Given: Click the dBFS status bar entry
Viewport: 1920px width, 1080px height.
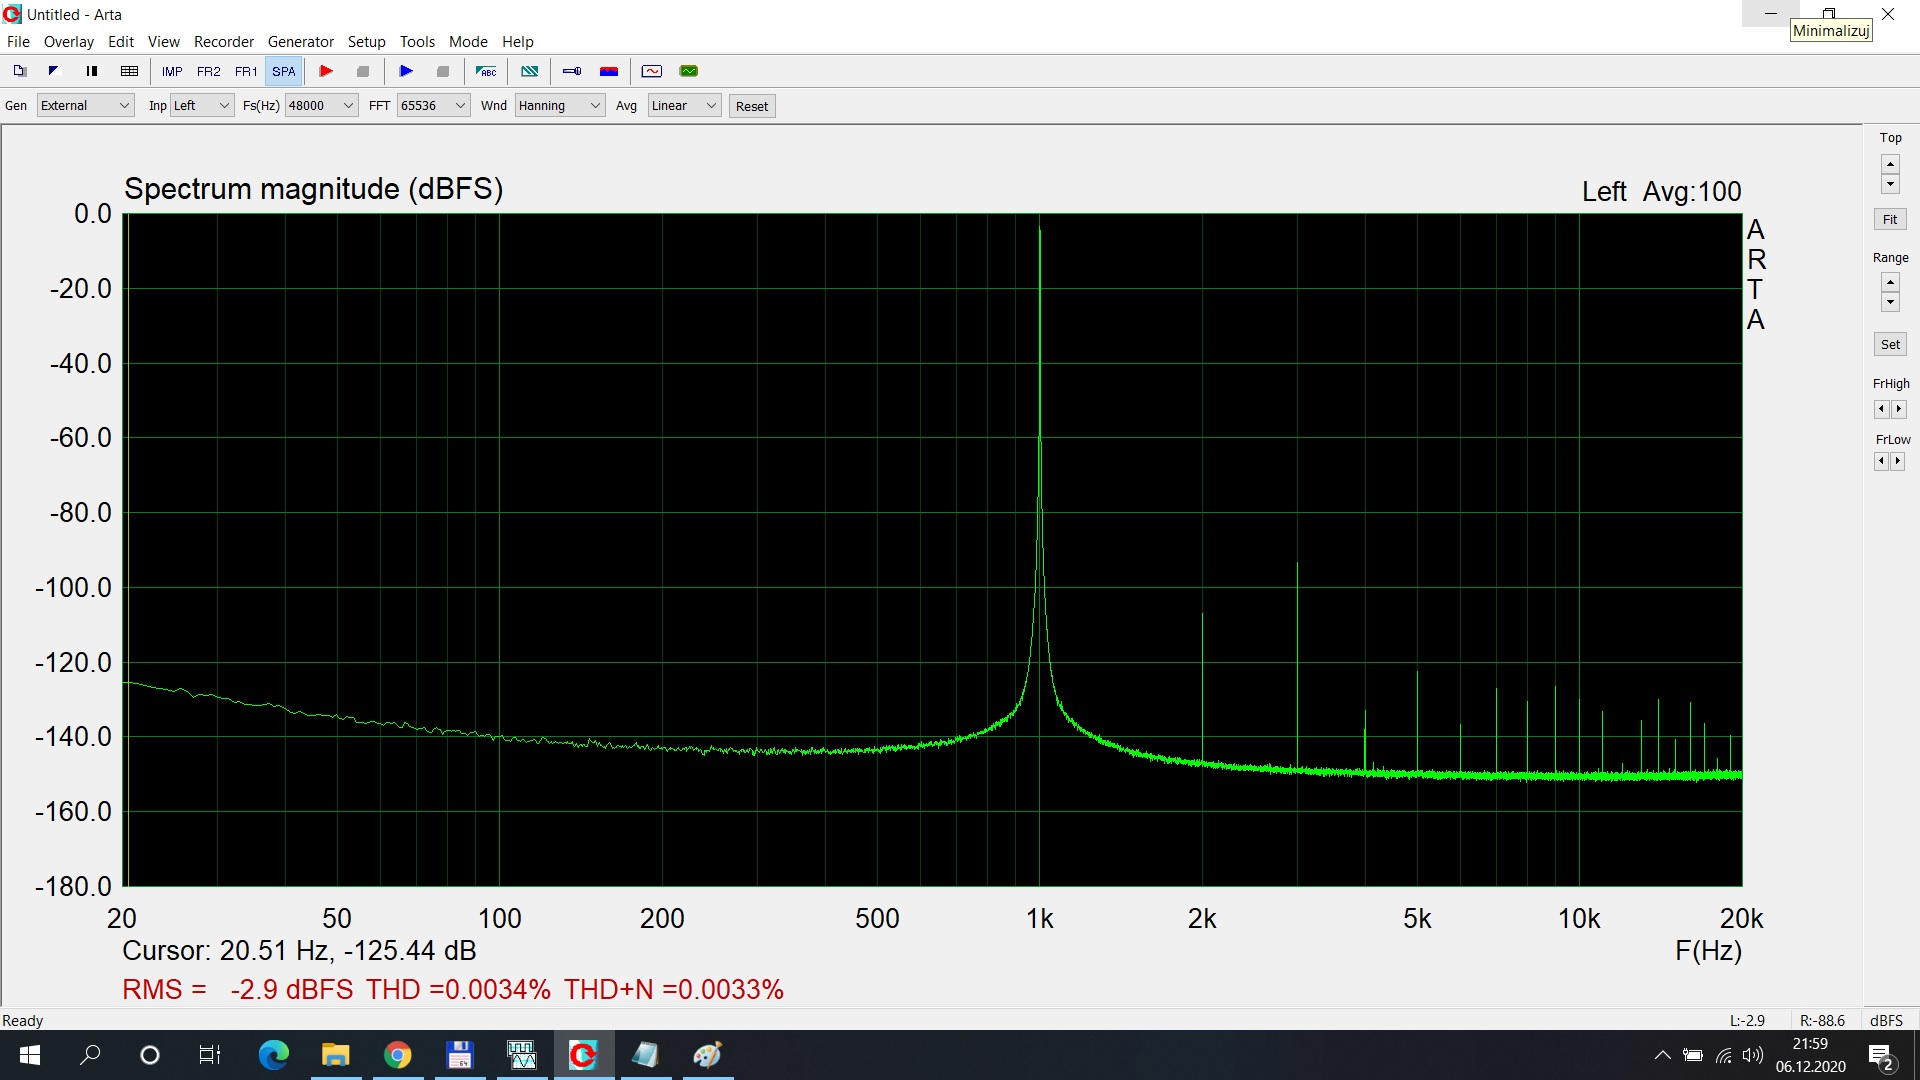Looking at the screenshot, I should click(1886, 1021).
